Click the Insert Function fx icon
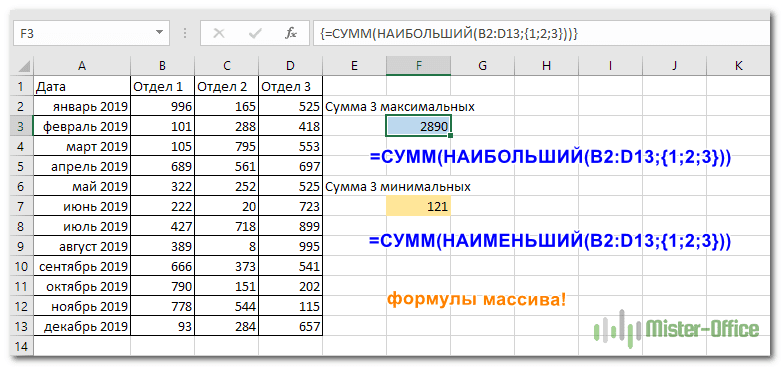Viewport: 781px width, 367px height. pyautogui.click(x=291, y=33)
